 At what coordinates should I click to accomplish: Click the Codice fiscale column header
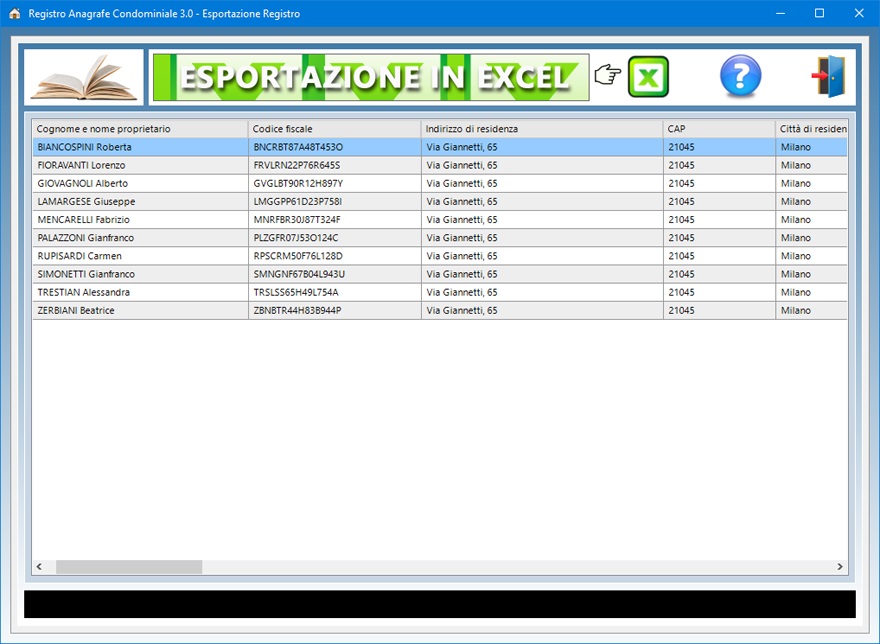click(334, 129)
